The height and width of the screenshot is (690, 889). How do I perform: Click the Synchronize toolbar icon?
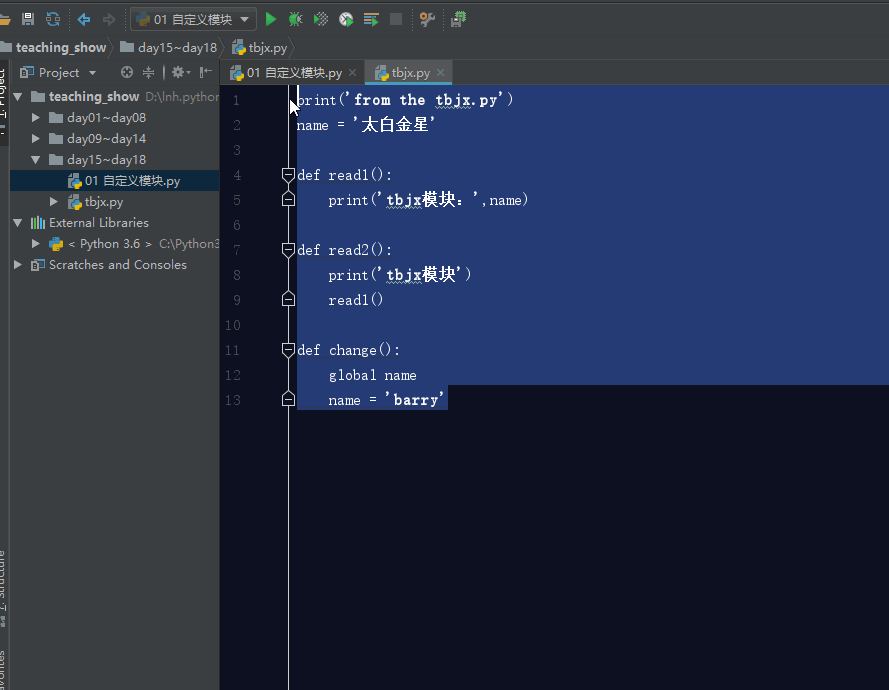point(53,19)
